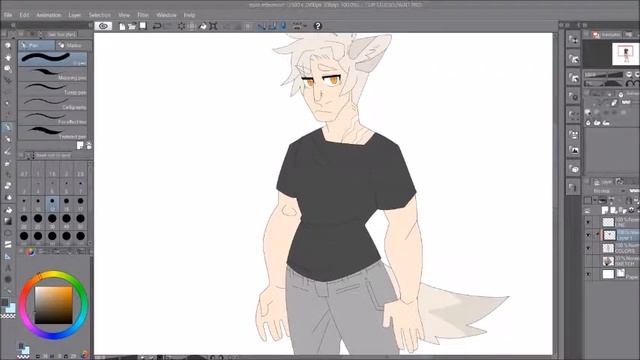Select the main drawing color swatch
This screenshot has width=640, height=360.
(4, 302)
